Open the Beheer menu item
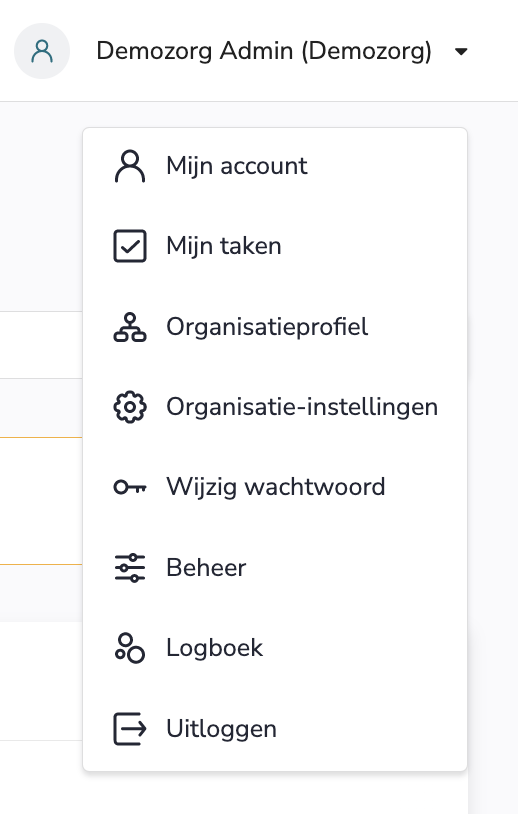The width and height of the screenshot is (518, 814). point(275,567)
